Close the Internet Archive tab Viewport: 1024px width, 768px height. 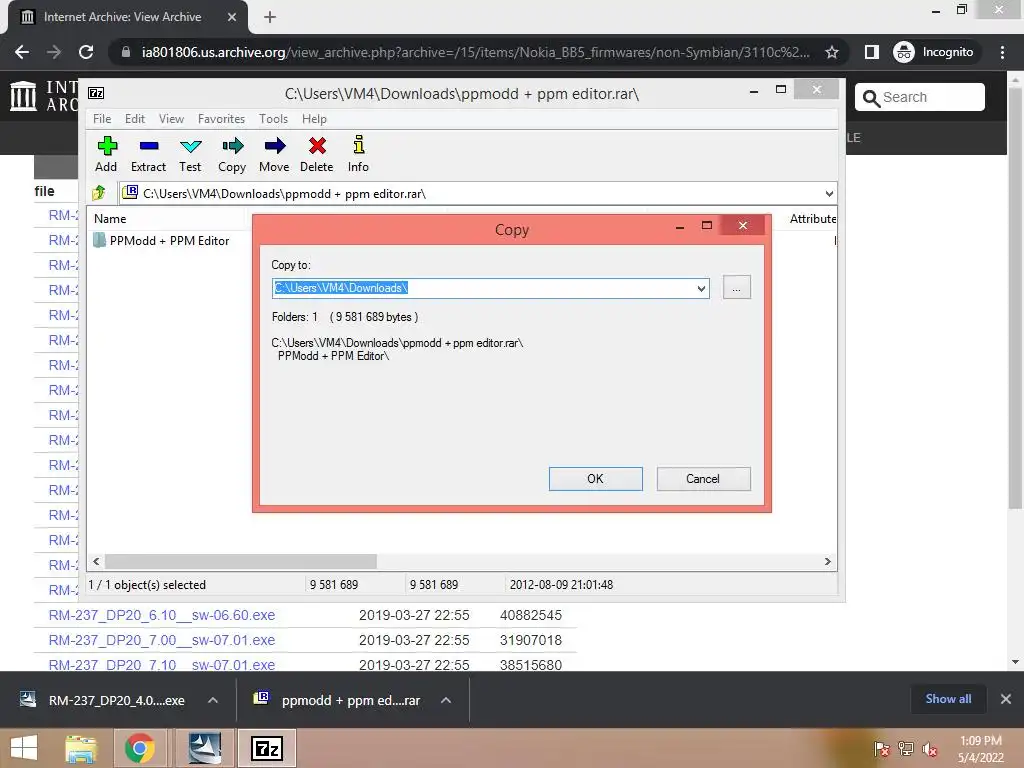click(x=232, y=17)
